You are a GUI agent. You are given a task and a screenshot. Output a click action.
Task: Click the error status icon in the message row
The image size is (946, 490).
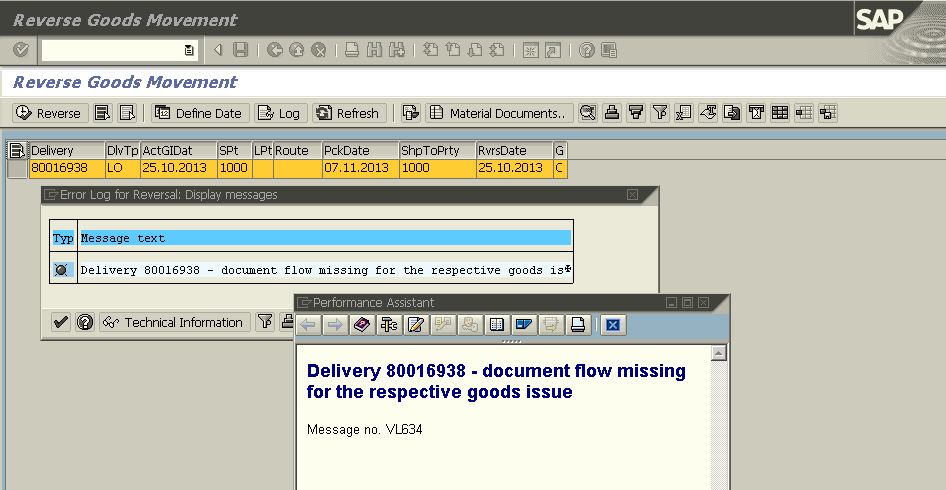point(61,270)
